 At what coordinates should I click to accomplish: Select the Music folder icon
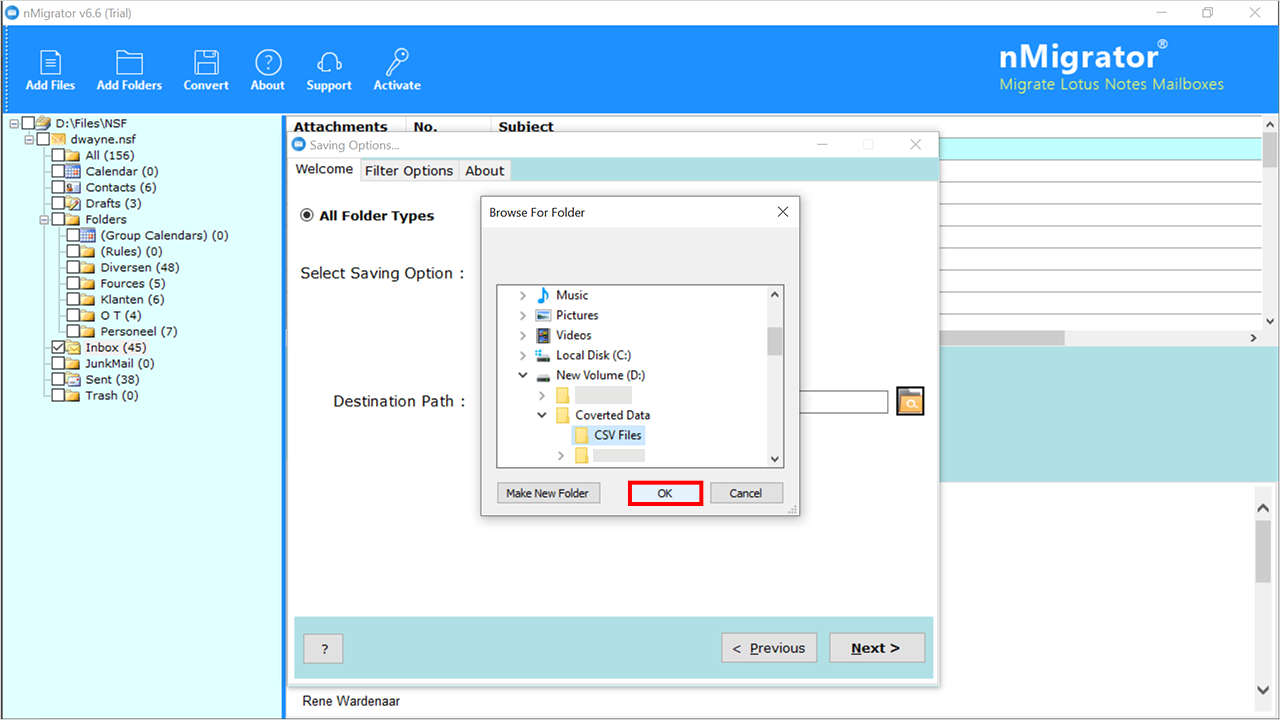pyautogui.click(x=543, y=295)
